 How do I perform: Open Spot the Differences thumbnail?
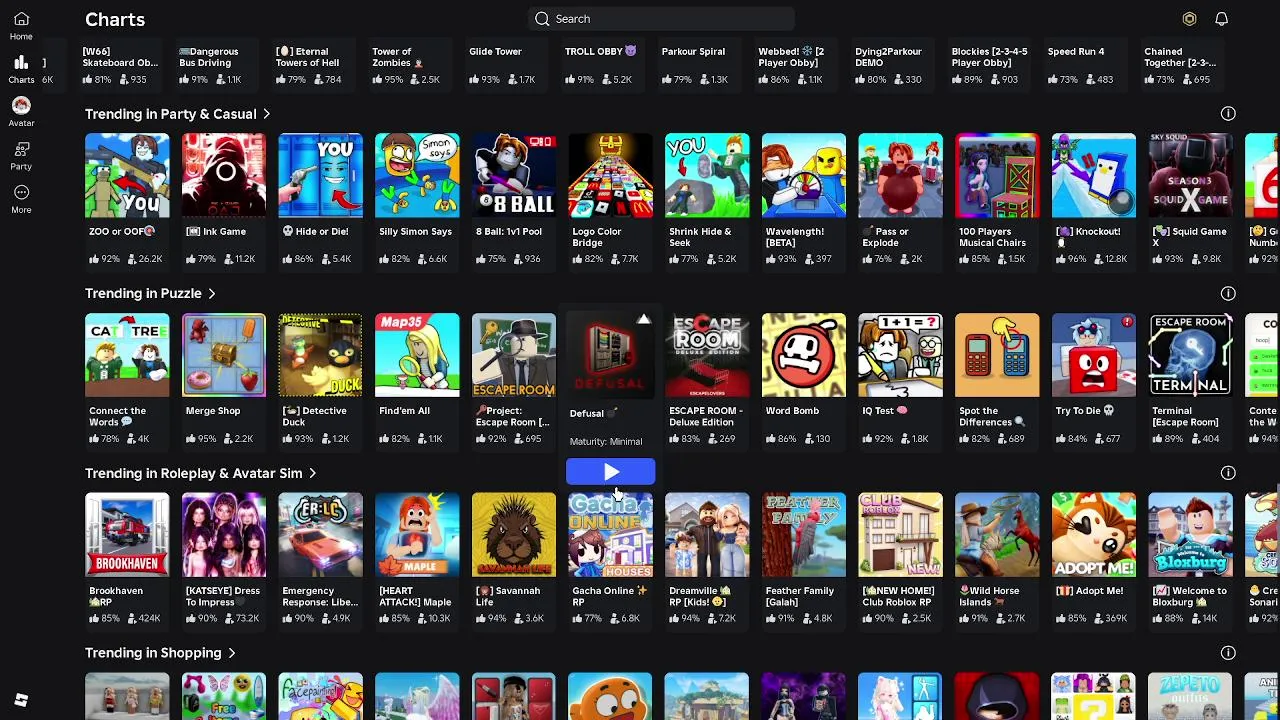pyautogui.click(x=997, y=355)
